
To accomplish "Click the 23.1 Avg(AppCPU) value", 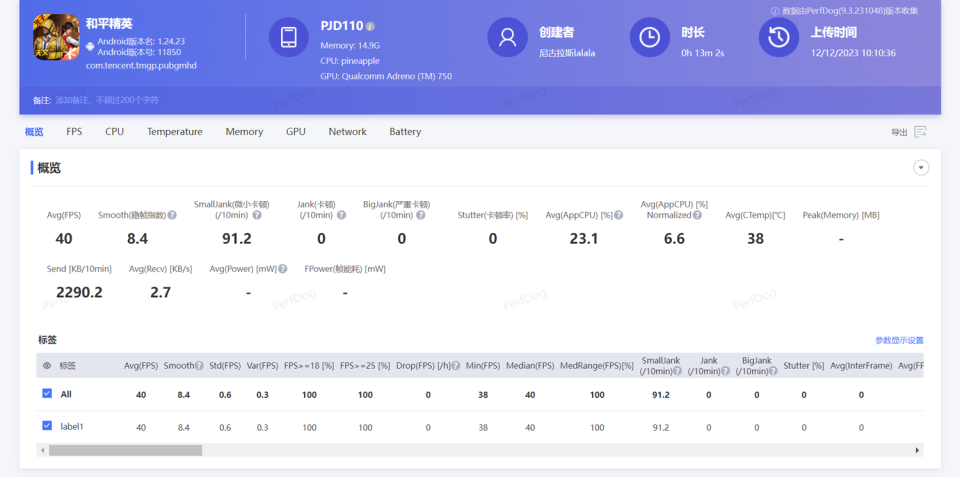I will click(583, 239).
